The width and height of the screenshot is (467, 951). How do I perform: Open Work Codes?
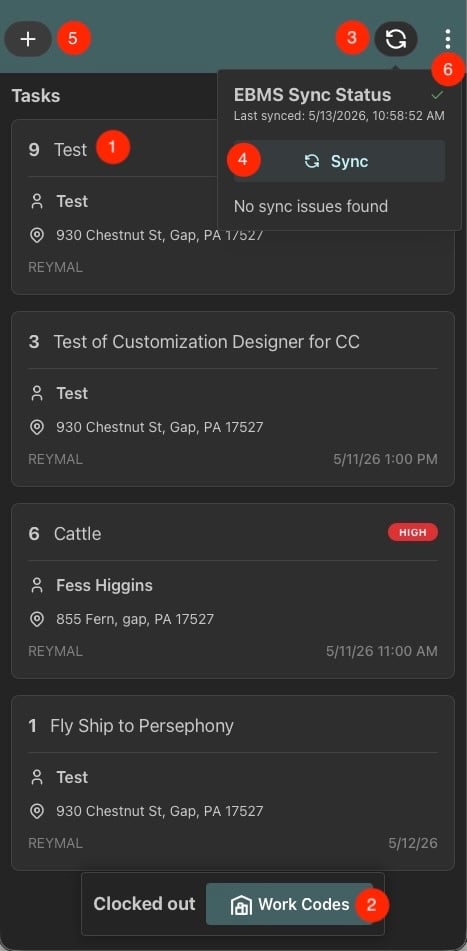coord(289,904)
